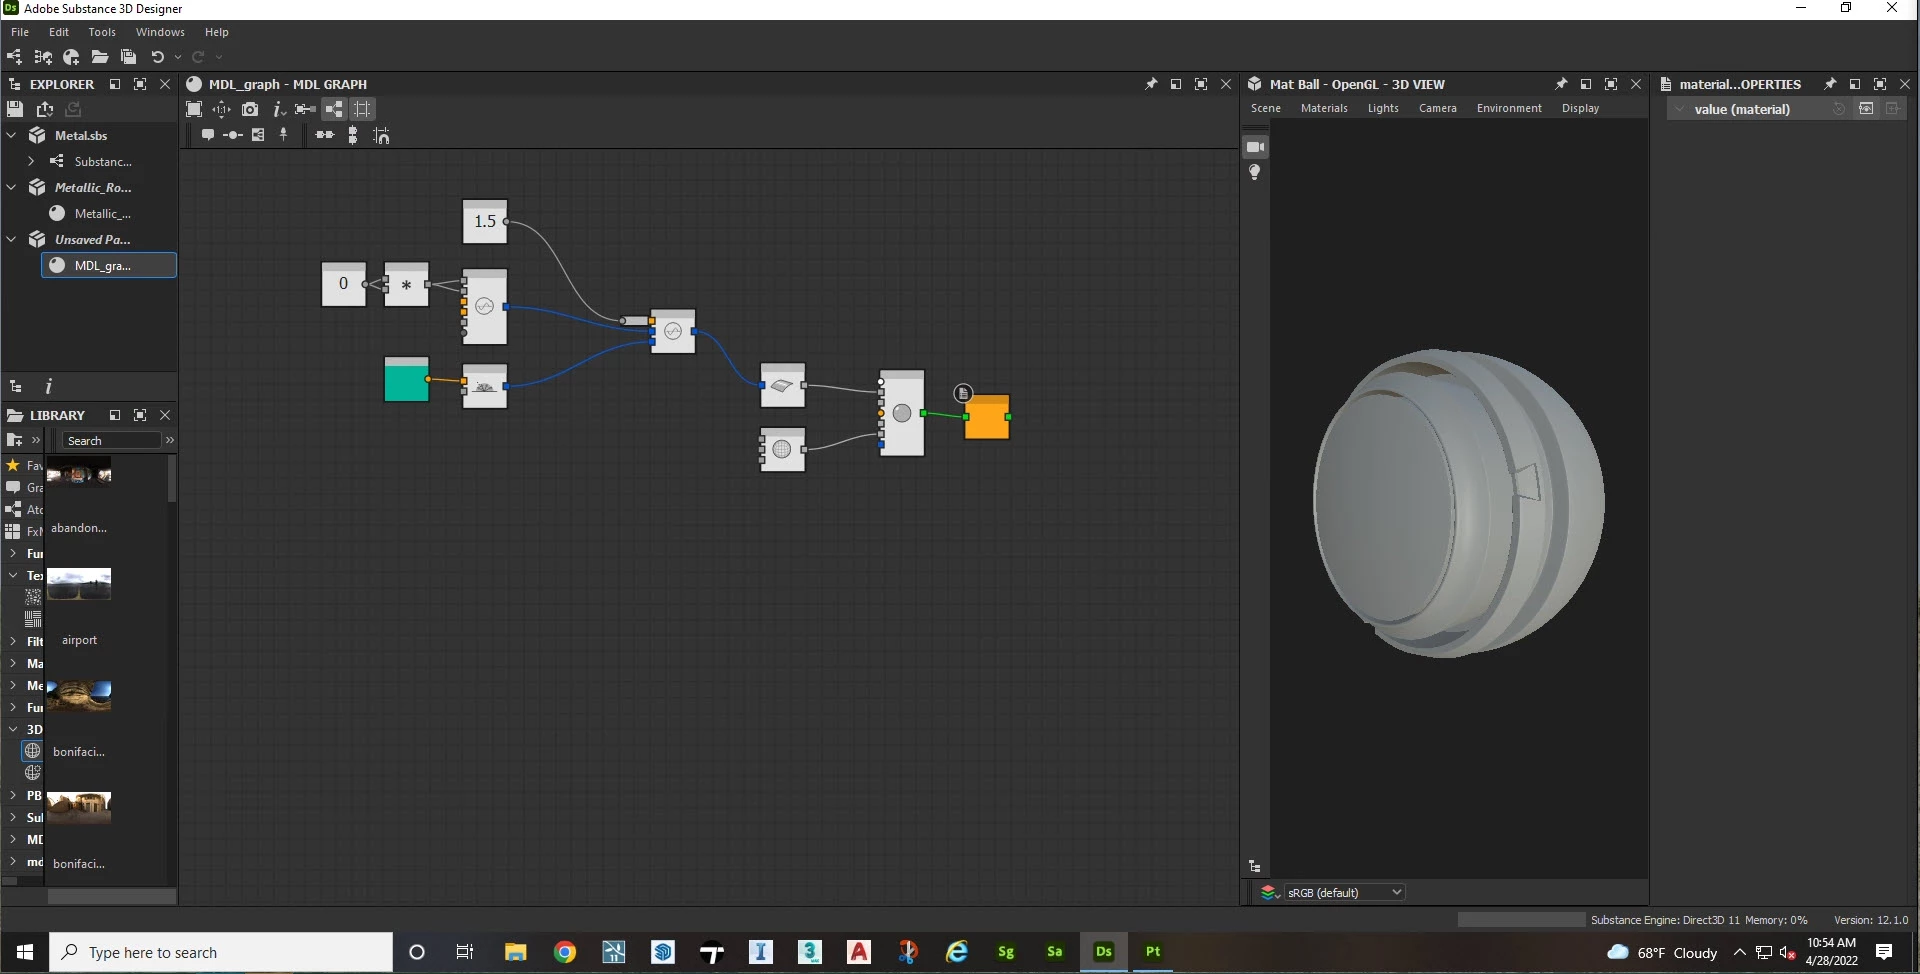Collapse the value (material) properties section

pyautogui.click(x=1680, y=109)
